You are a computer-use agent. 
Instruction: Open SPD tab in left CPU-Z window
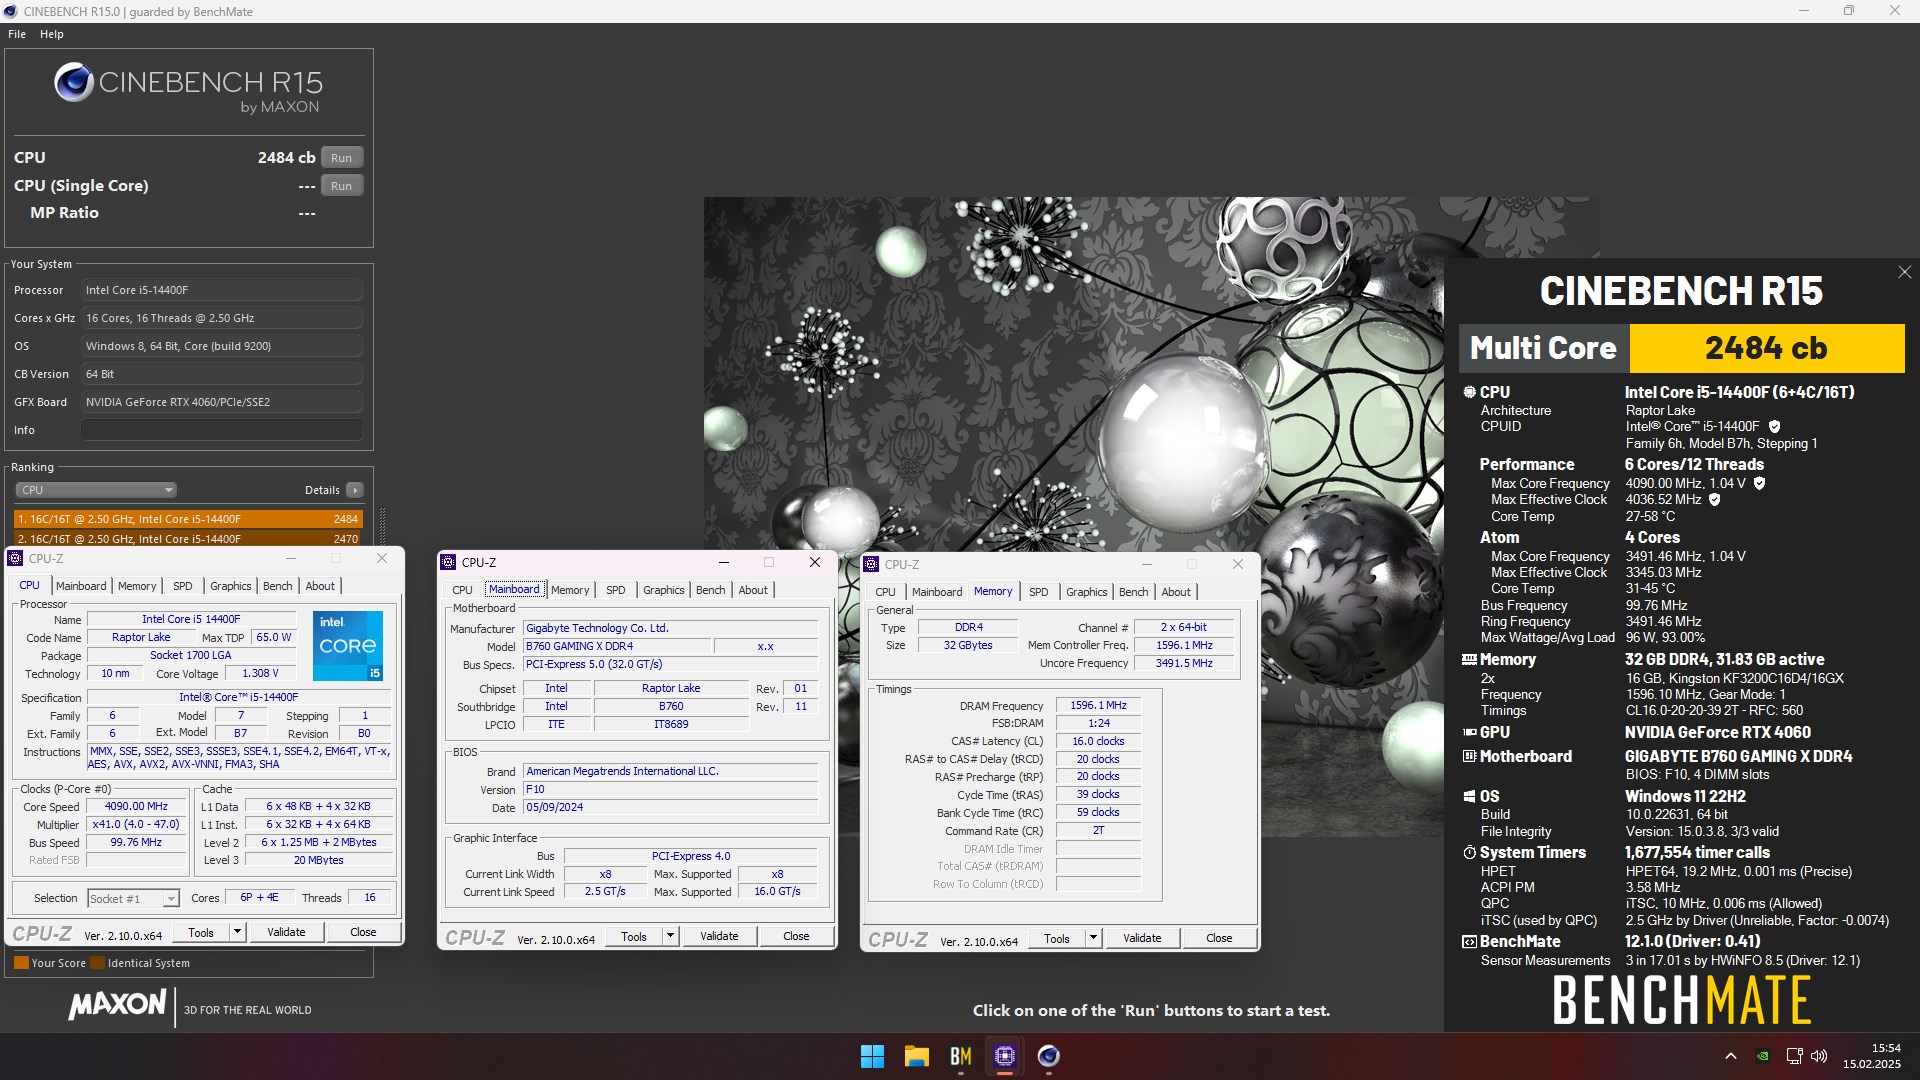pos(183,586)
